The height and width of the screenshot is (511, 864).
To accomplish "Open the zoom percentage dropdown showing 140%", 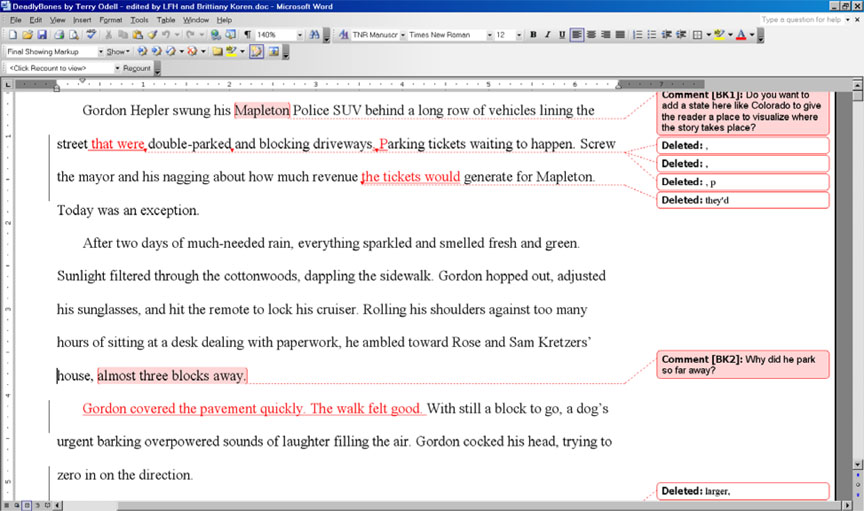I will (300, 35).
